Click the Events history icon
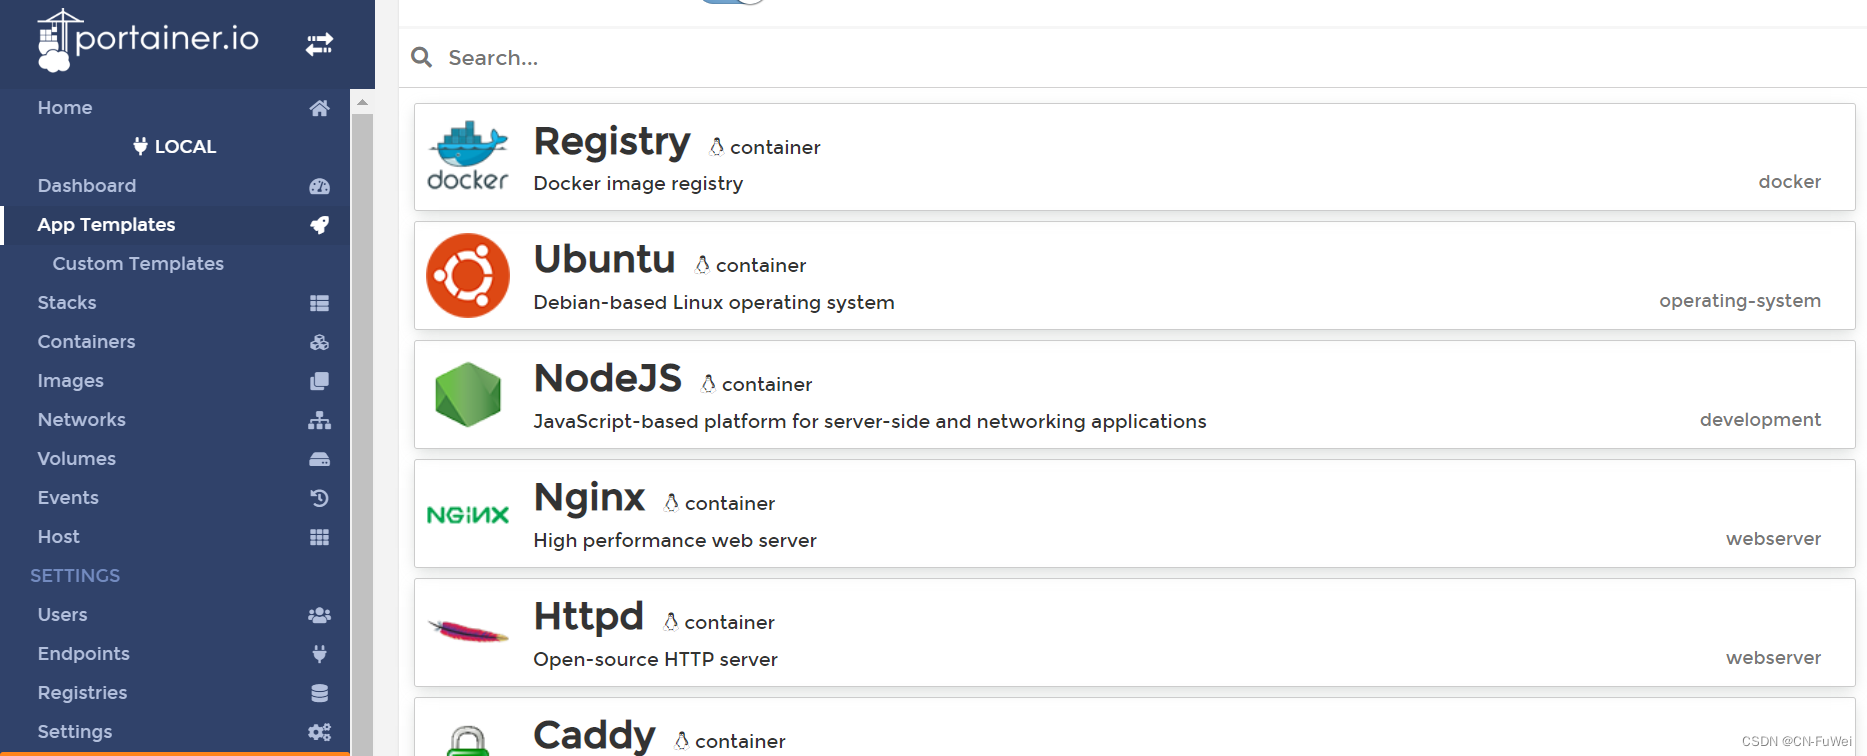The width and height of the screenshot is (1867, 756). click(x=319, y=498)
